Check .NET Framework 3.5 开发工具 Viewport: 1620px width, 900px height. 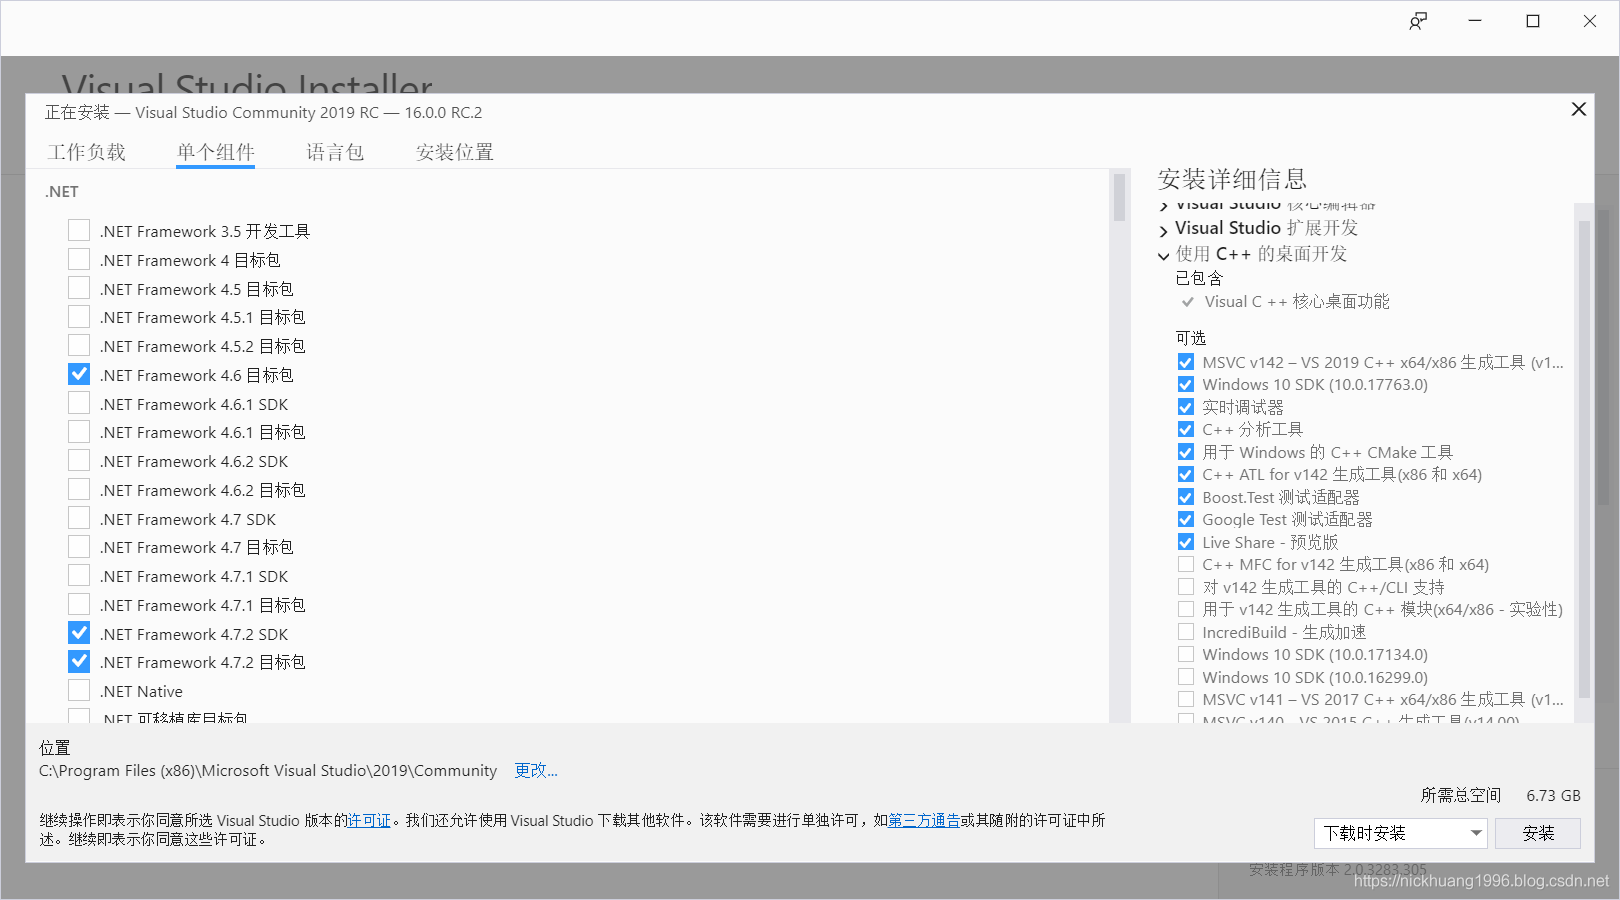click(x=79, y=230)
